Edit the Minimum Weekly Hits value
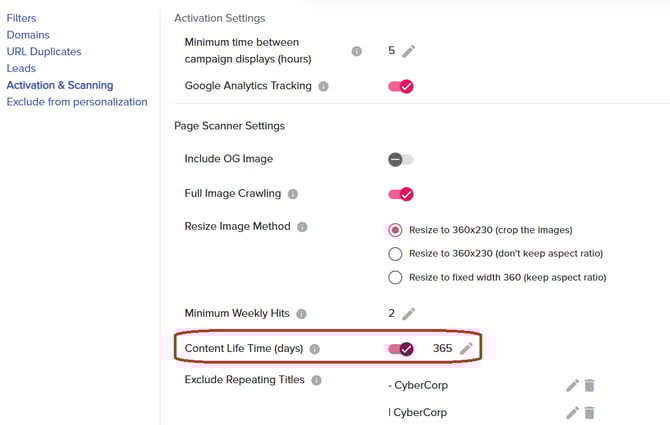 408,314
